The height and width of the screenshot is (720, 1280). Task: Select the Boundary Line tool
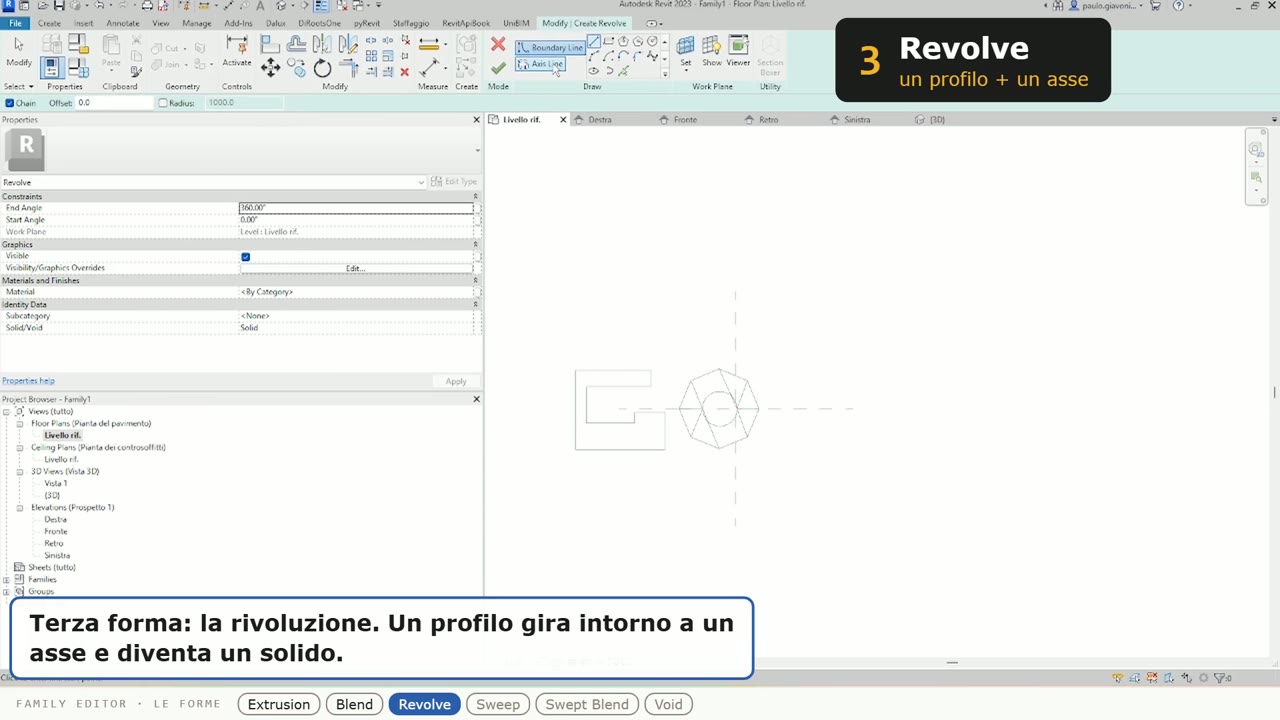[549, 47]
